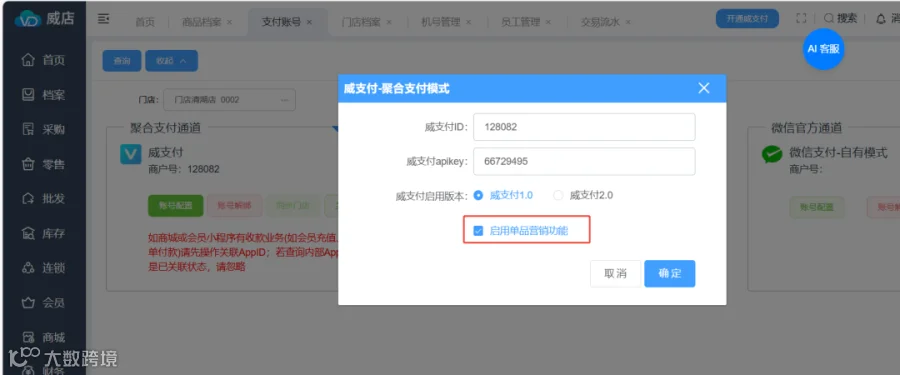
Task: Open the 门店 store dropdown
Action: pyautogui.click(x=230, y=100)
